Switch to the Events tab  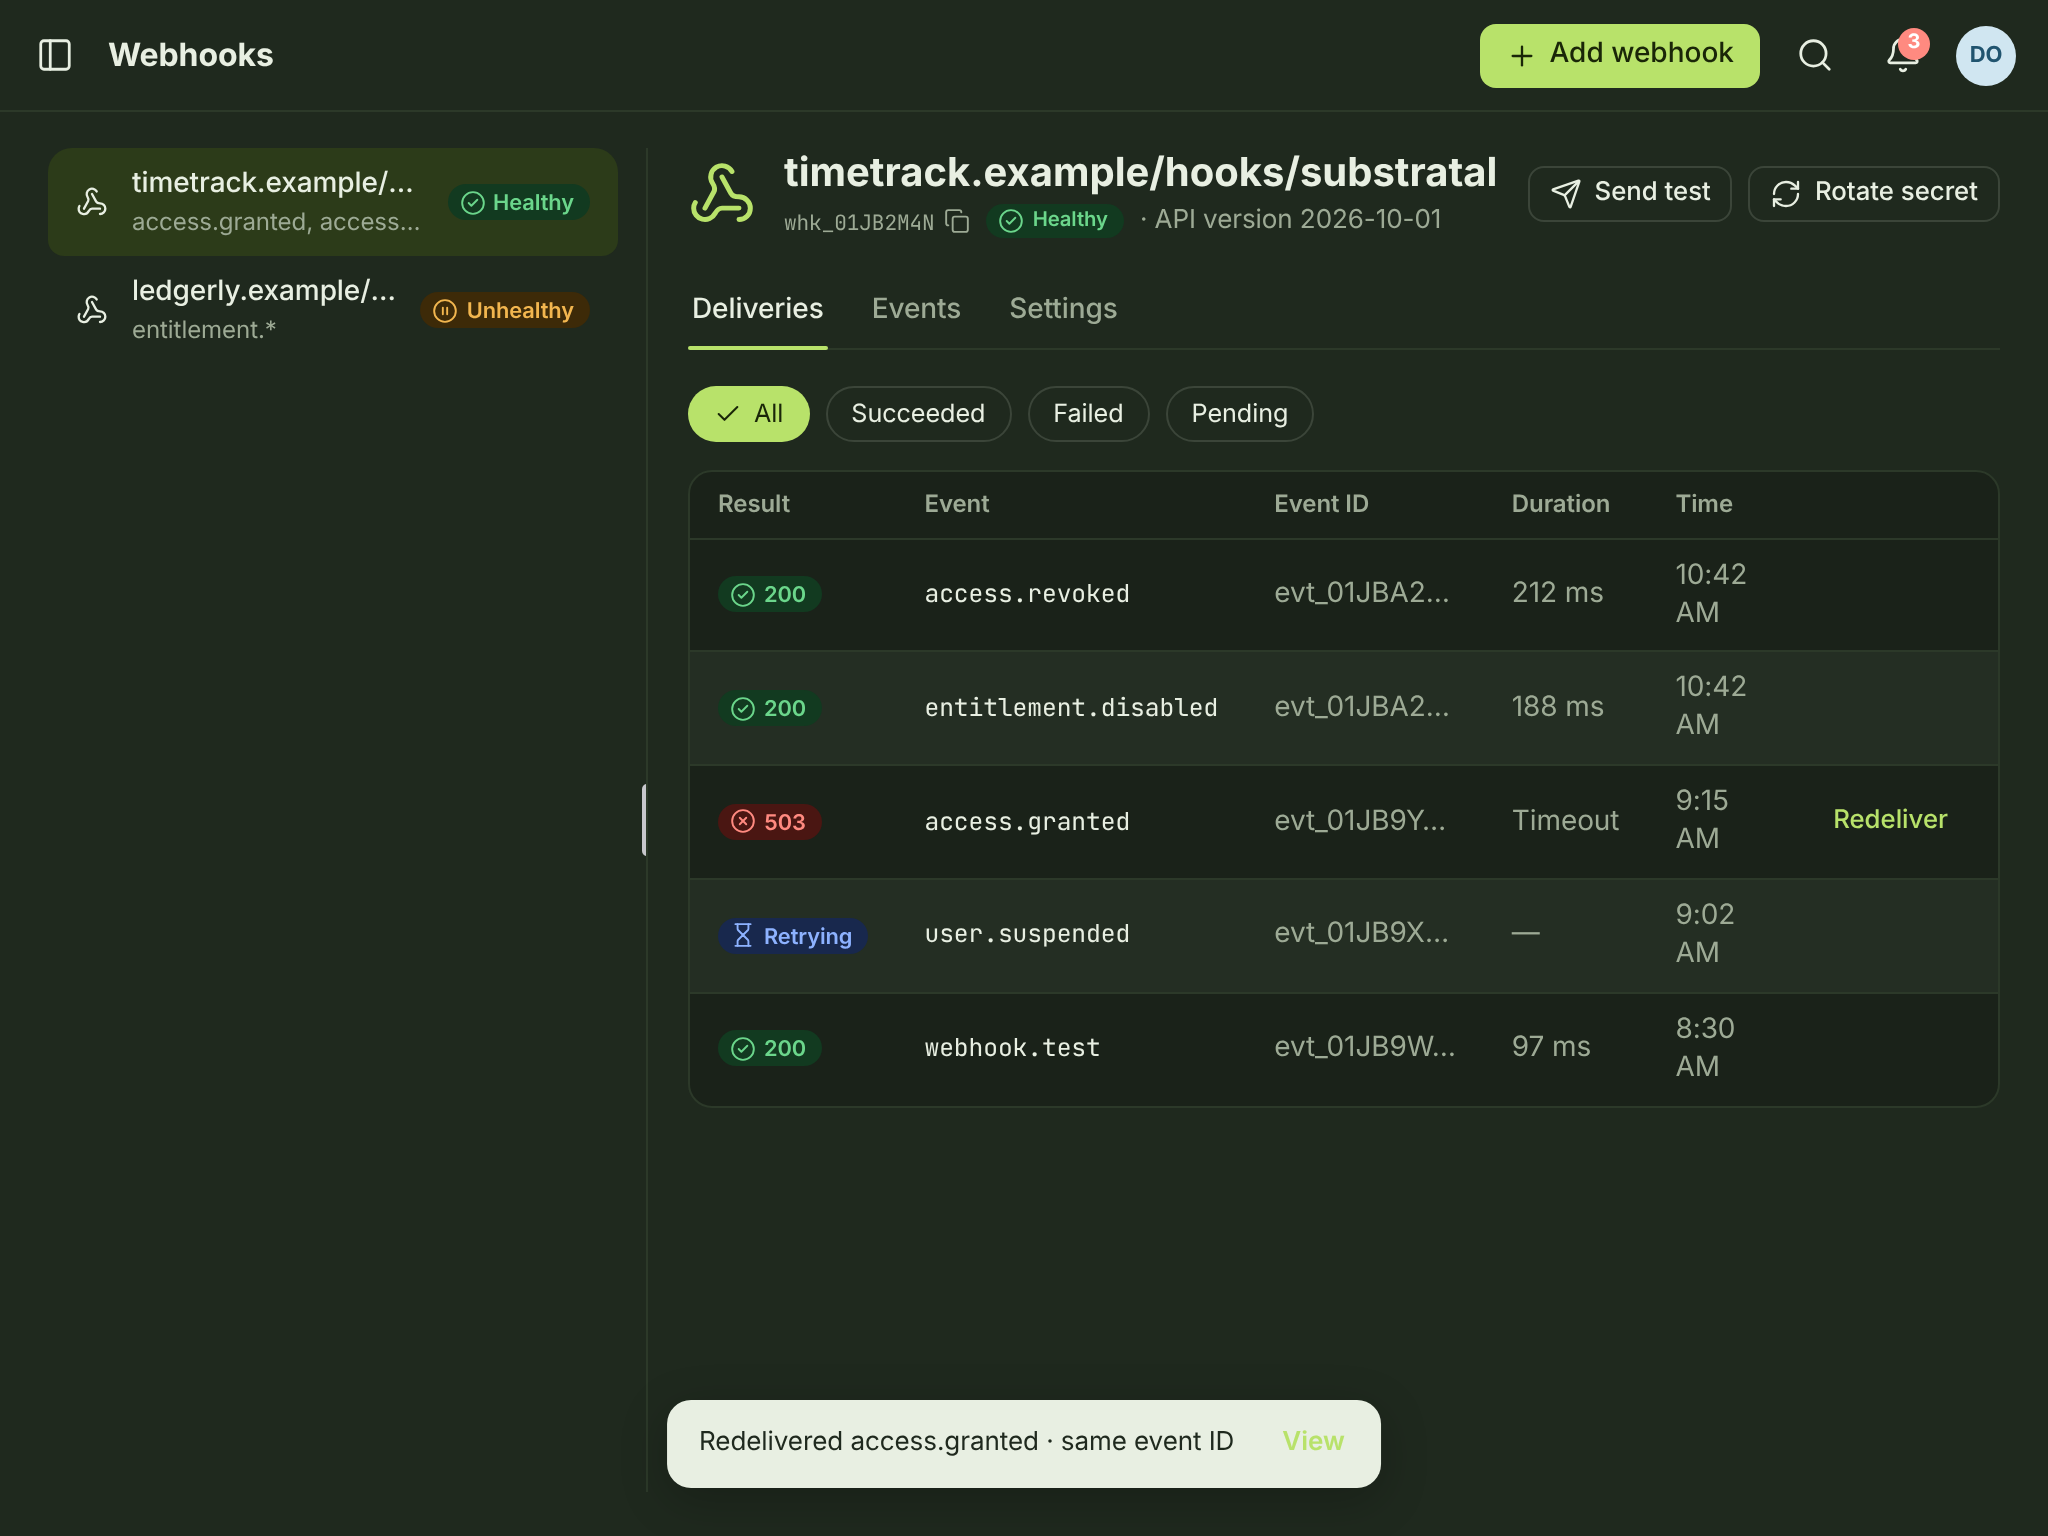point(916,309)
